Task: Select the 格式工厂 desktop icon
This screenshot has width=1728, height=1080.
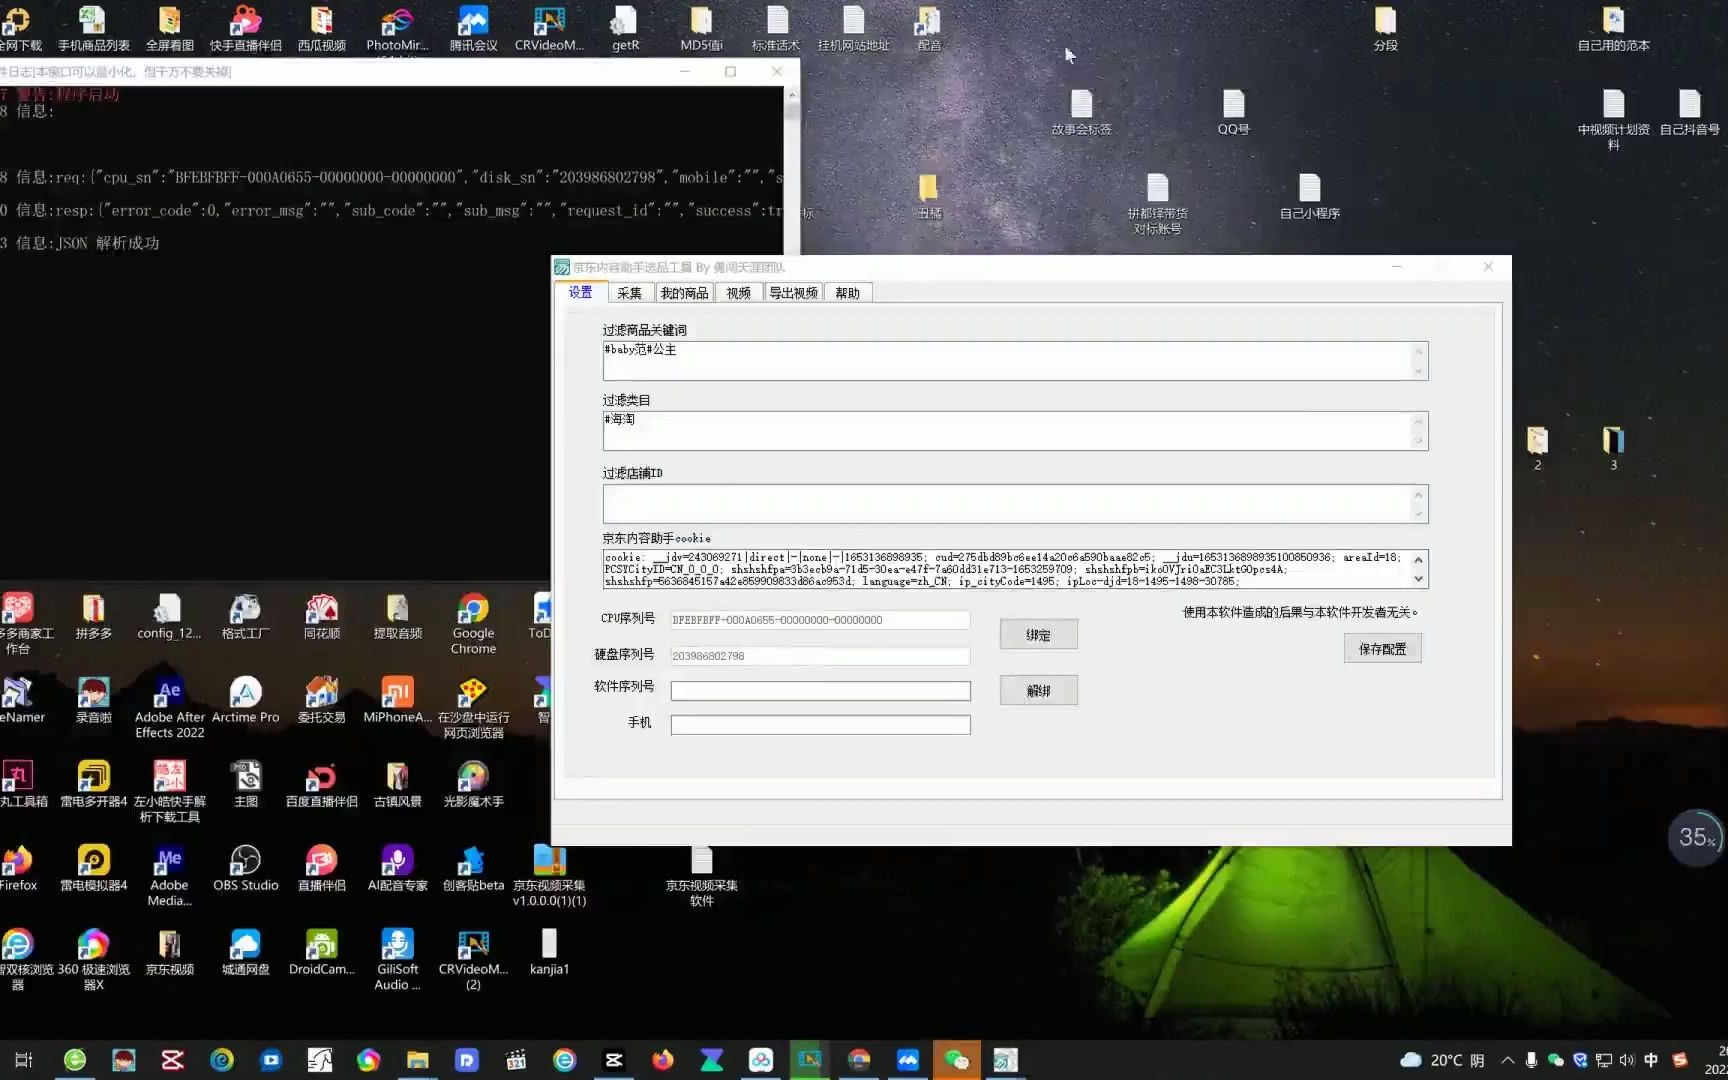Action: point(245,616)
